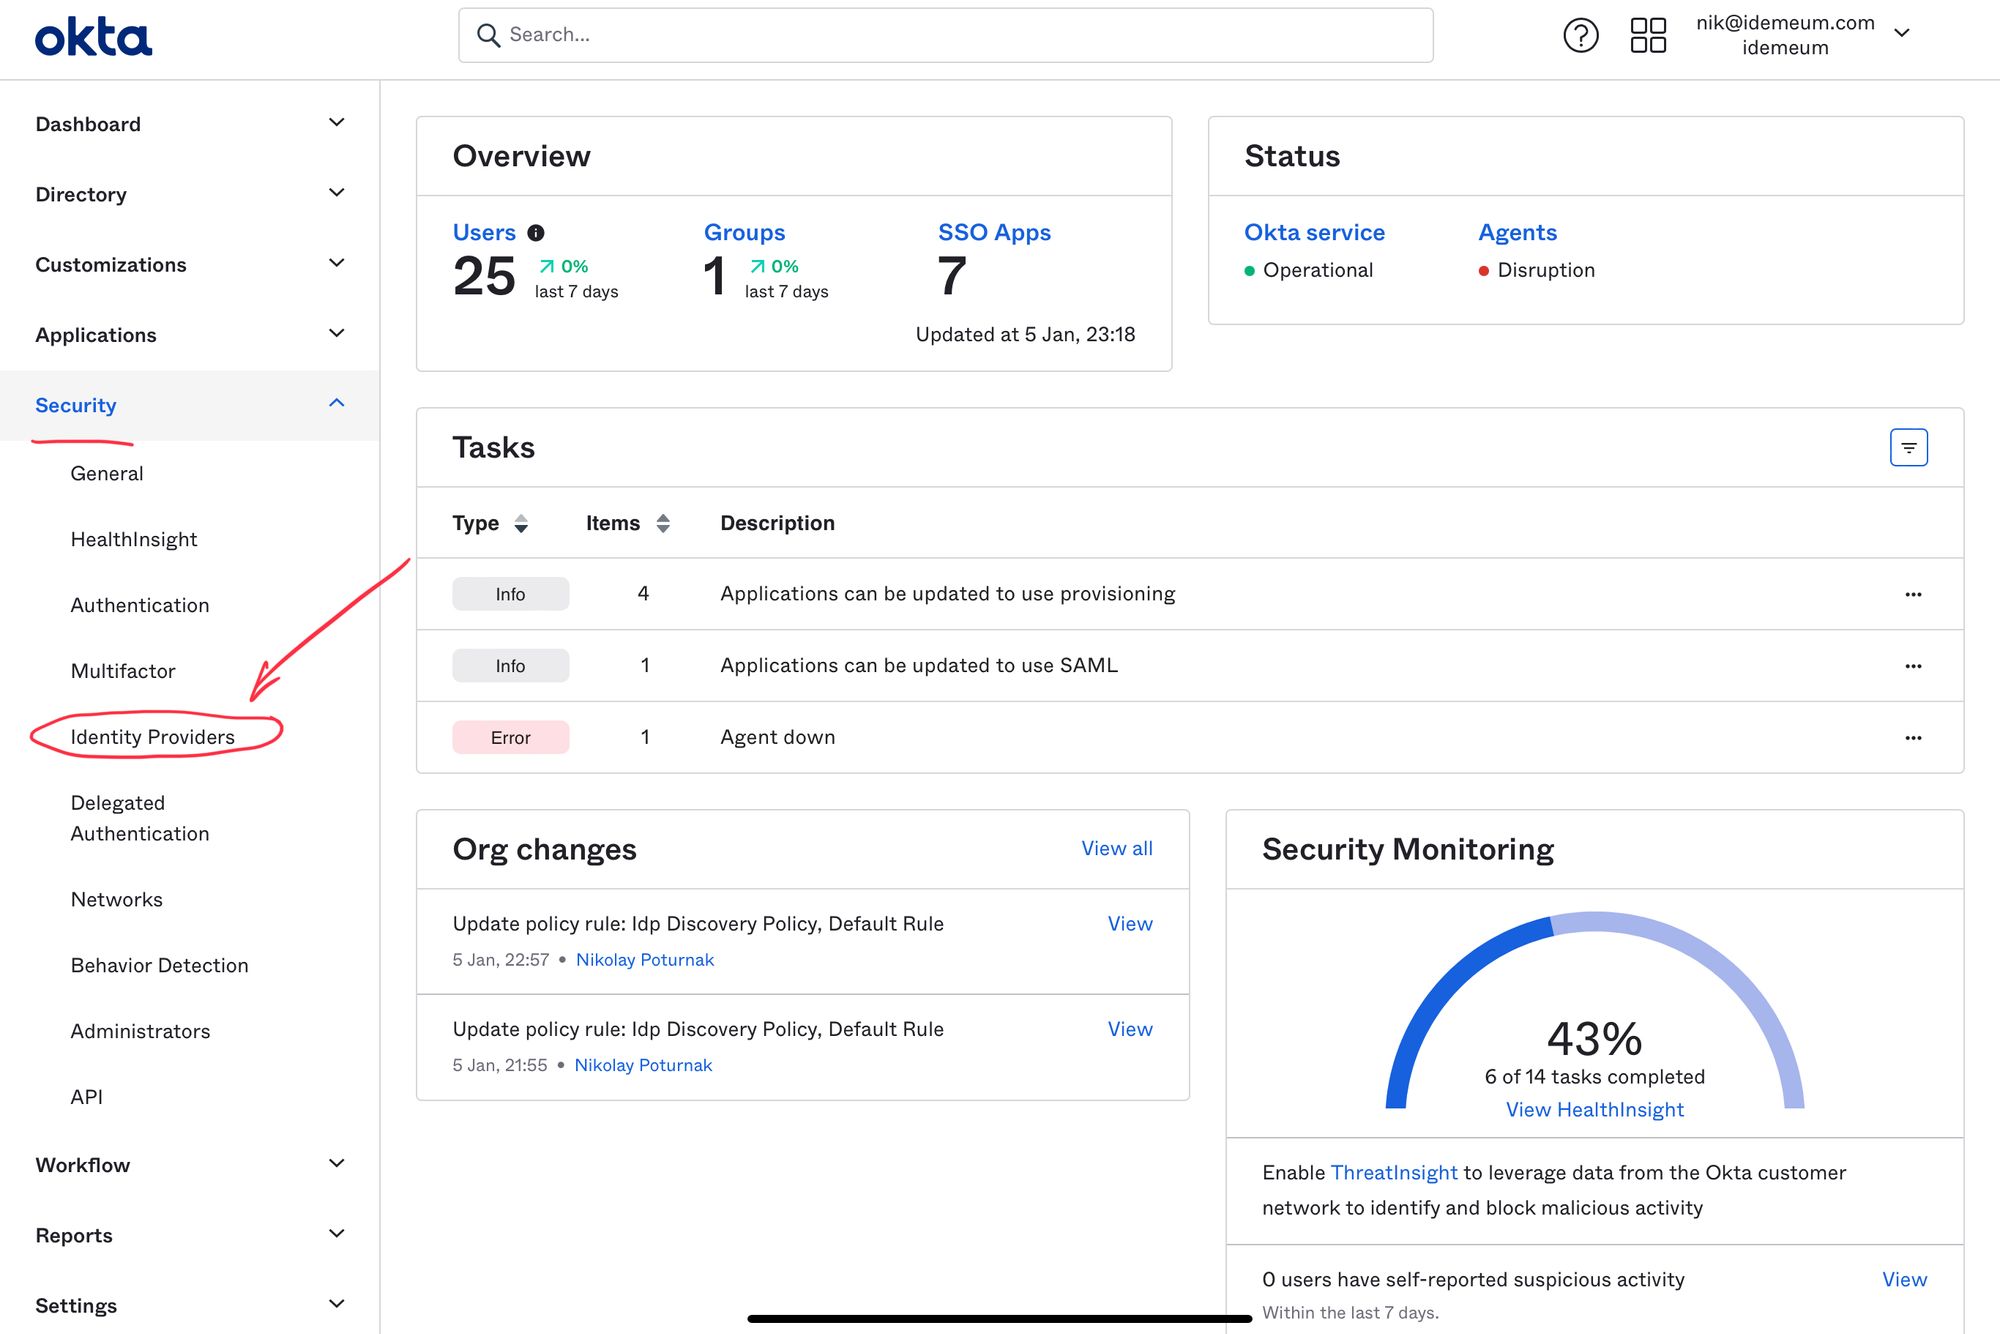
Task: Open more options for SAML task
Action: click(x=1913, y=666)
